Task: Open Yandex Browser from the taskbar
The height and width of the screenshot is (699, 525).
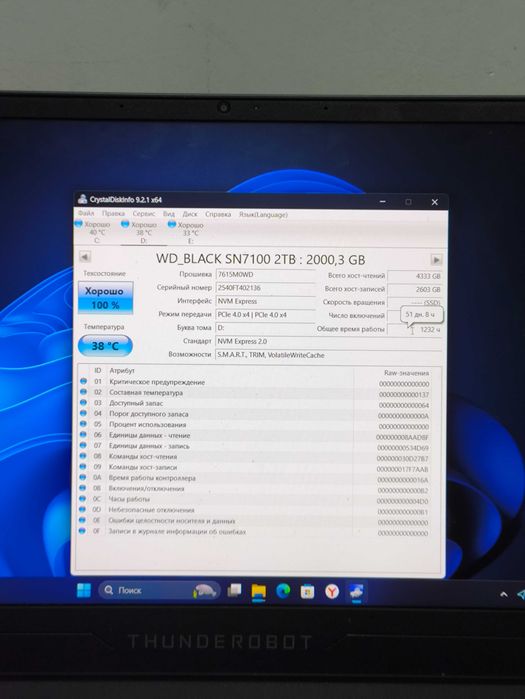Action: [332, 592]
